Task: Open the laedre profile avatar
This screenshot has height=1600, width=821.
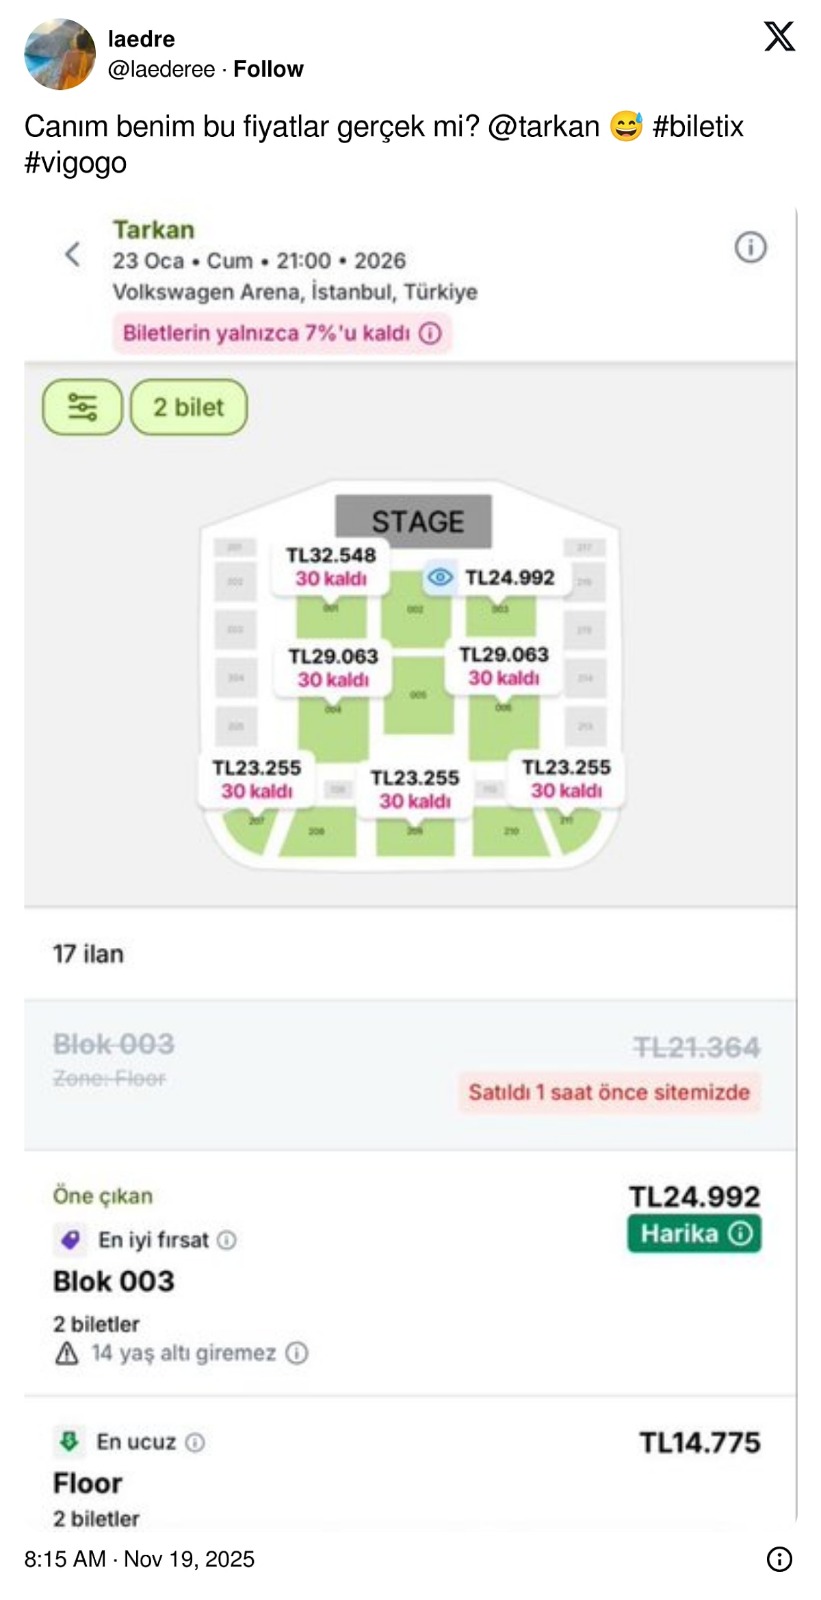Action: (60, 54)
